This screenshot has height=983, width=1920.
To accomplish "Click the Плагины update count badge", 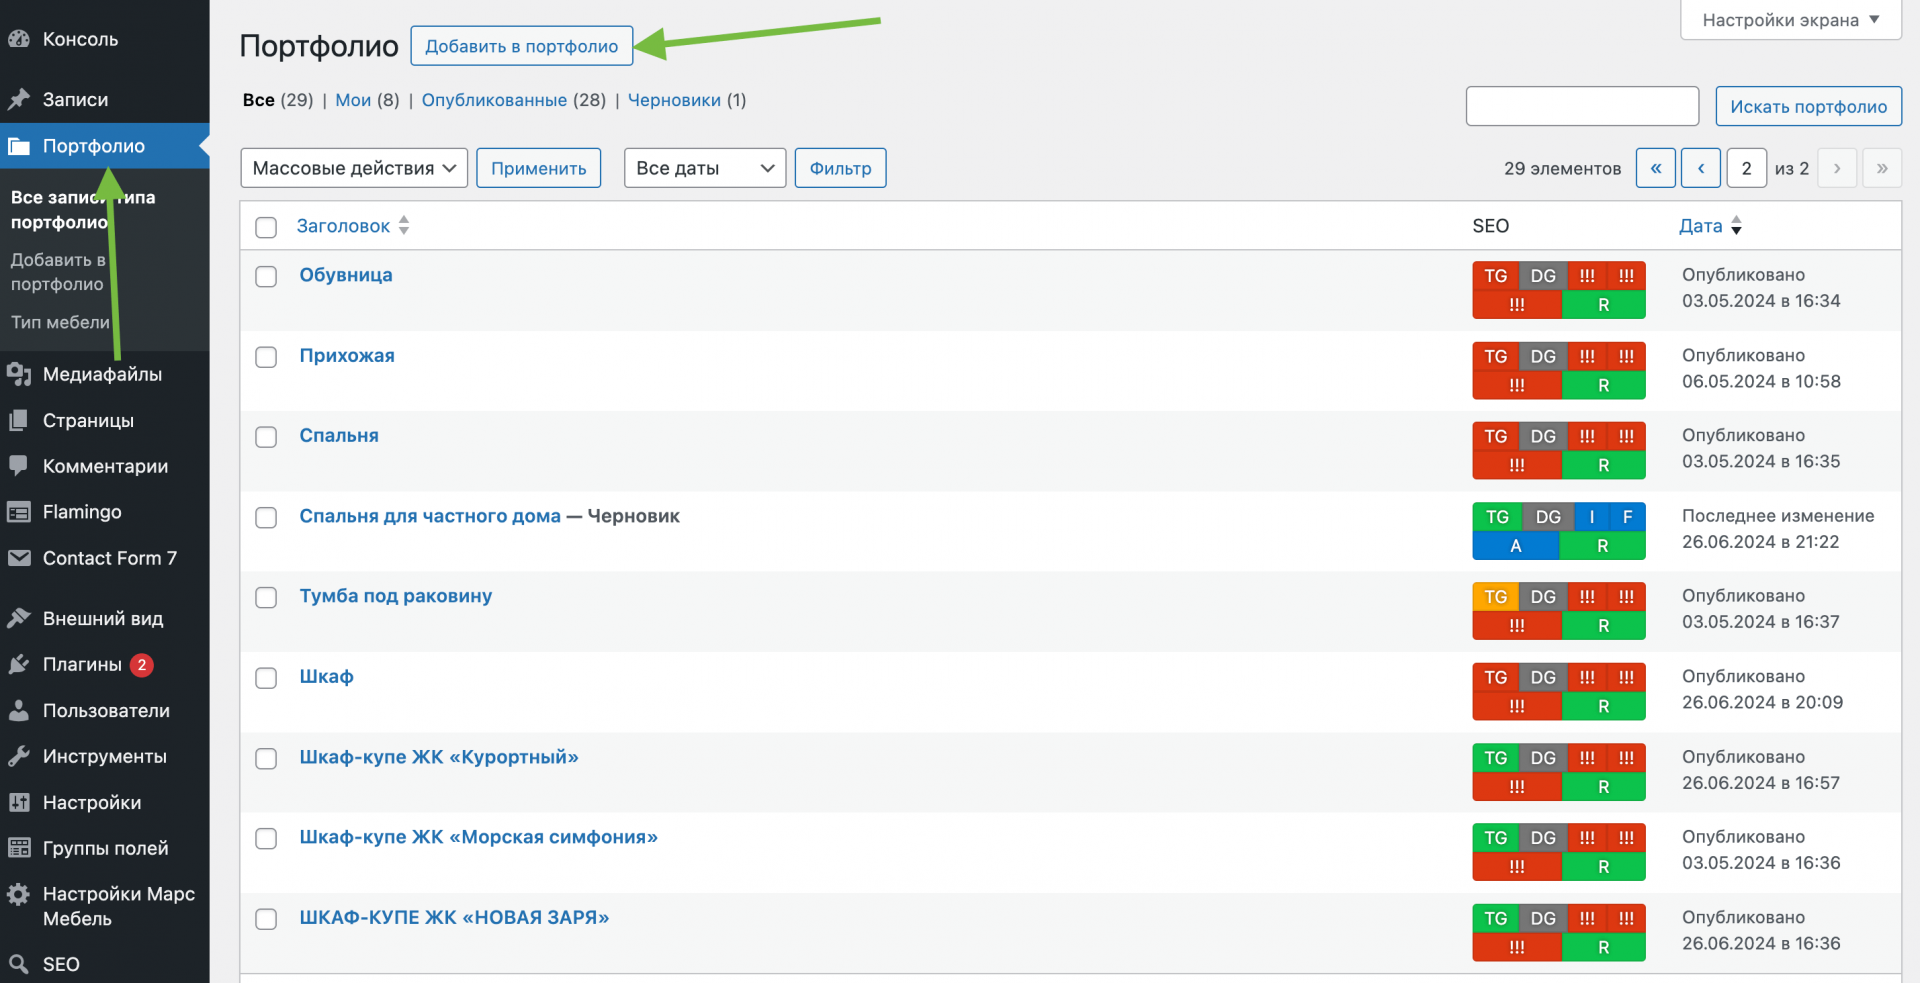I will (142, 665).
